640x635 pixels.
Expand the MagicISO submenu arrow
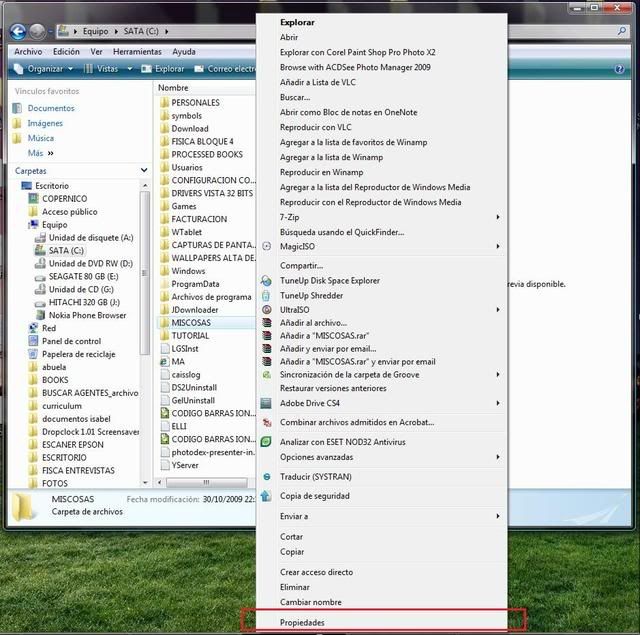point(498,246)
